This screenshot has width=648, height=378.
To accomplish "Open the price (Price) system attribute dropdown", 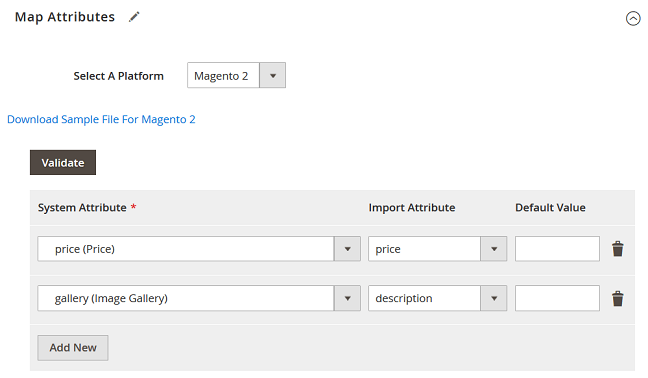I will click(x=199, y=249).
